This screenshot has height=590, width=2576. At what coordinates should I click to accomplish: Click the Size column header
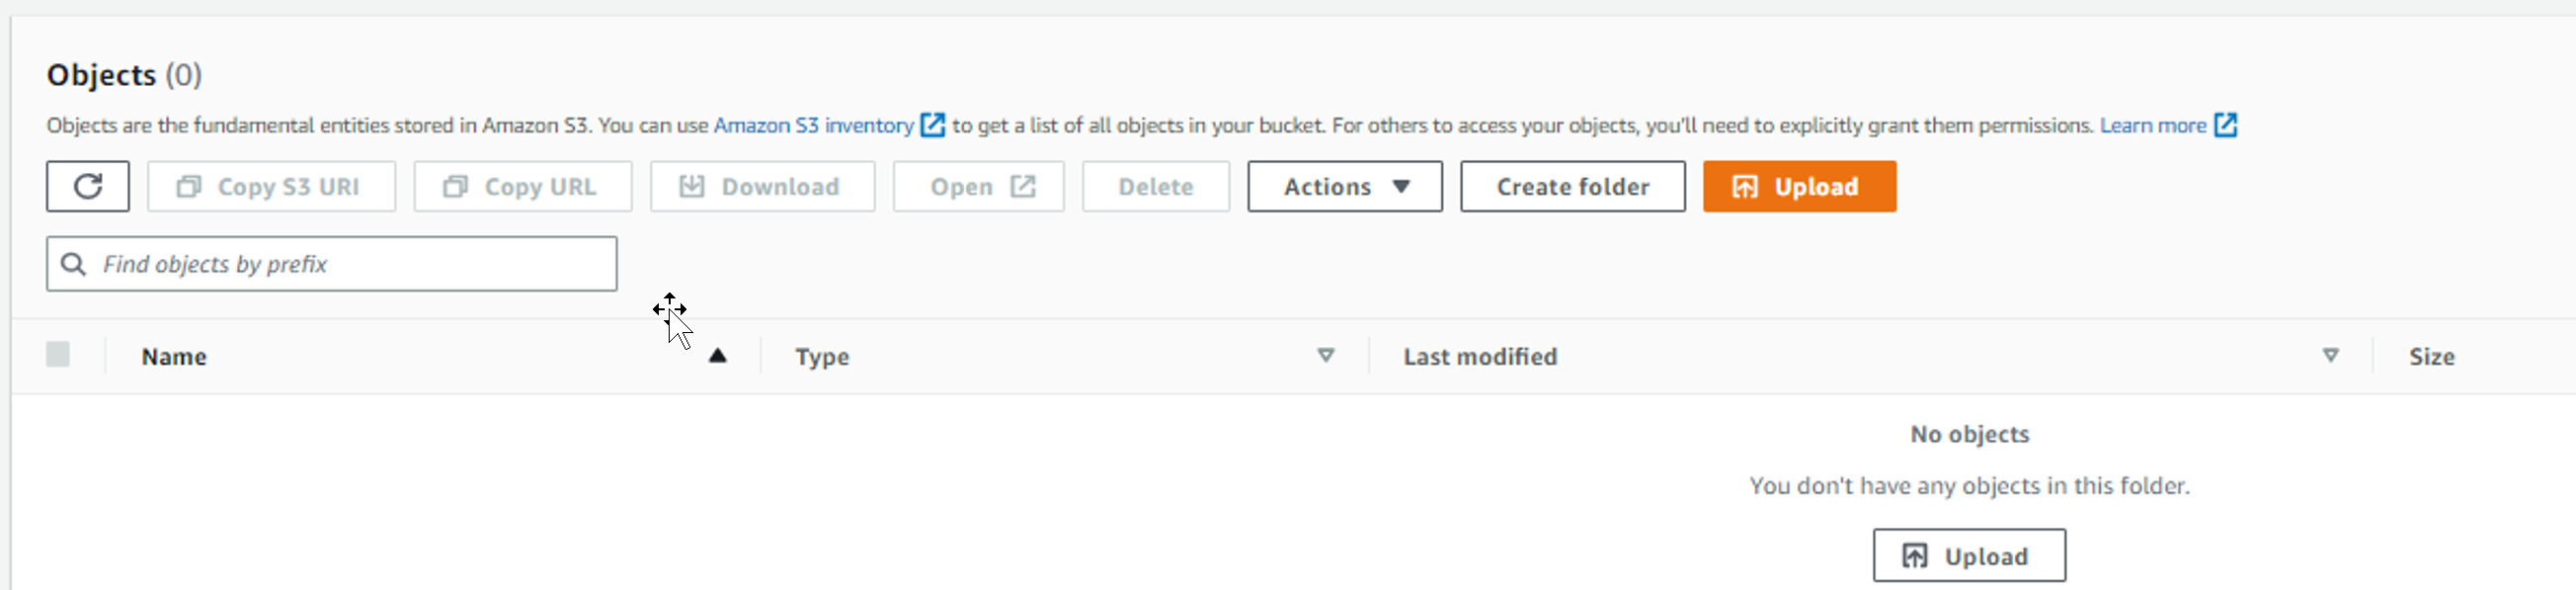2431,357
